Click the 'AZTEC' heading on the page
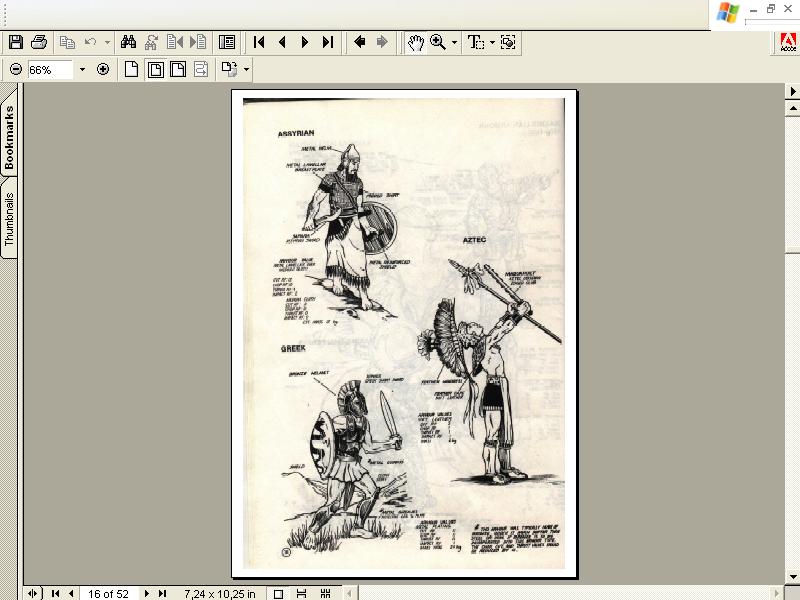 point(474,240)
